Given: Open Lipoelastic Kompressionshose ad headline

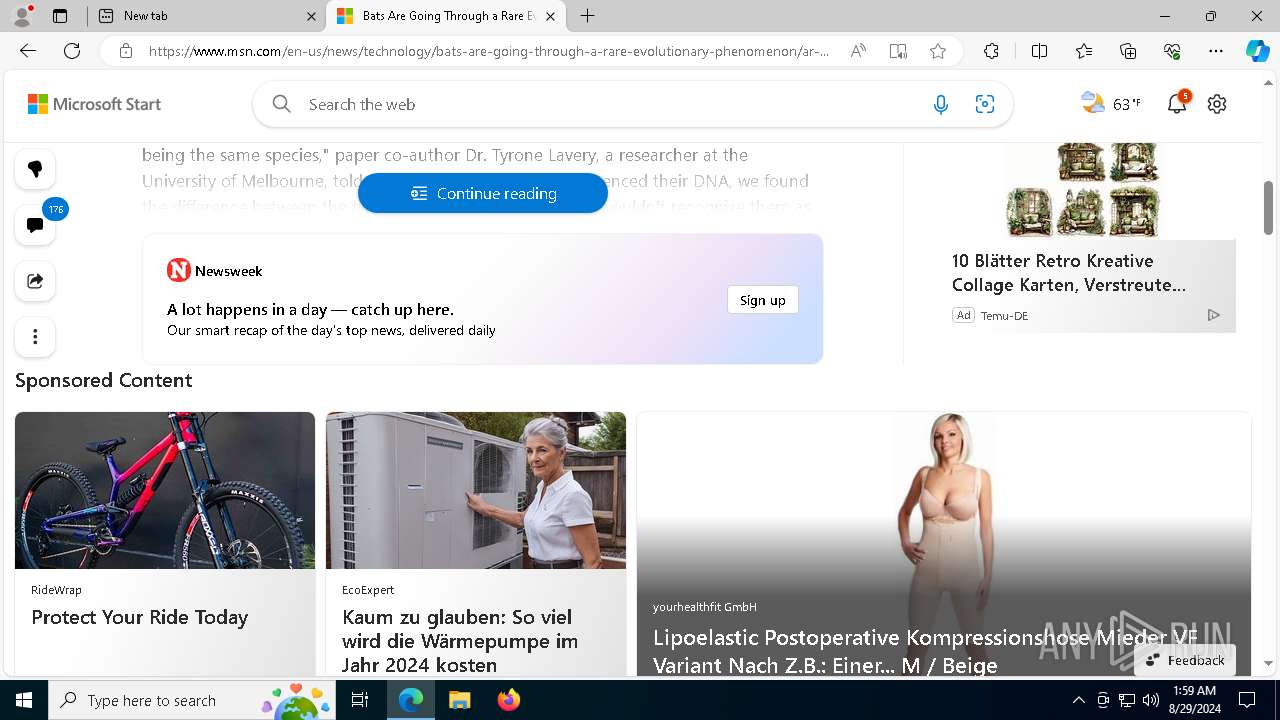Looking at the screenshot, I should click(925, 651).
